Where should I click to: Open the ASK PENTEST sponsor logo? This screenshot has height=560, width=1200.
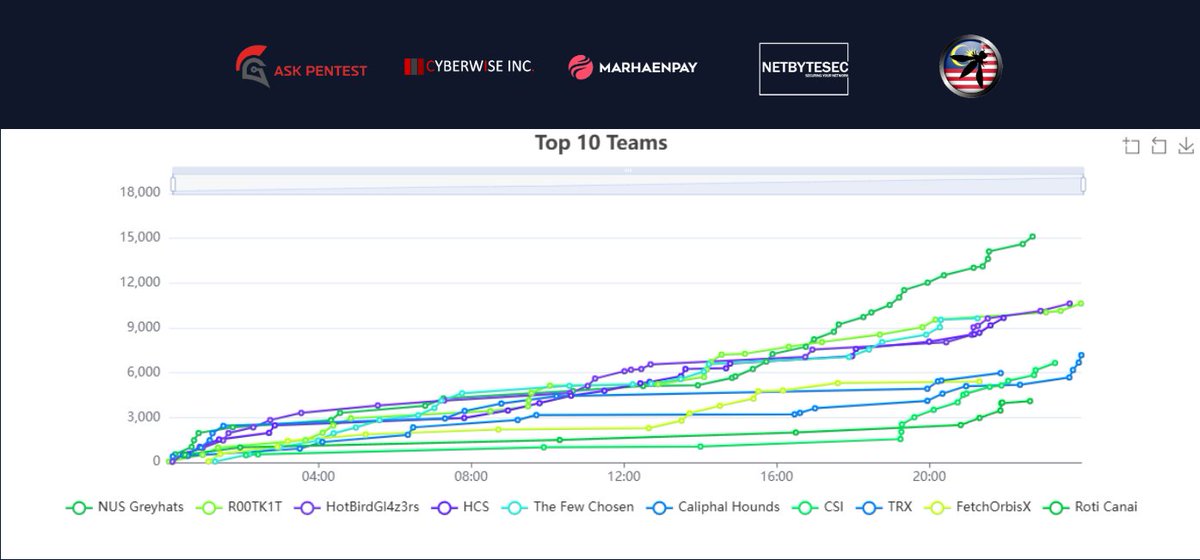tap(301, 66)
